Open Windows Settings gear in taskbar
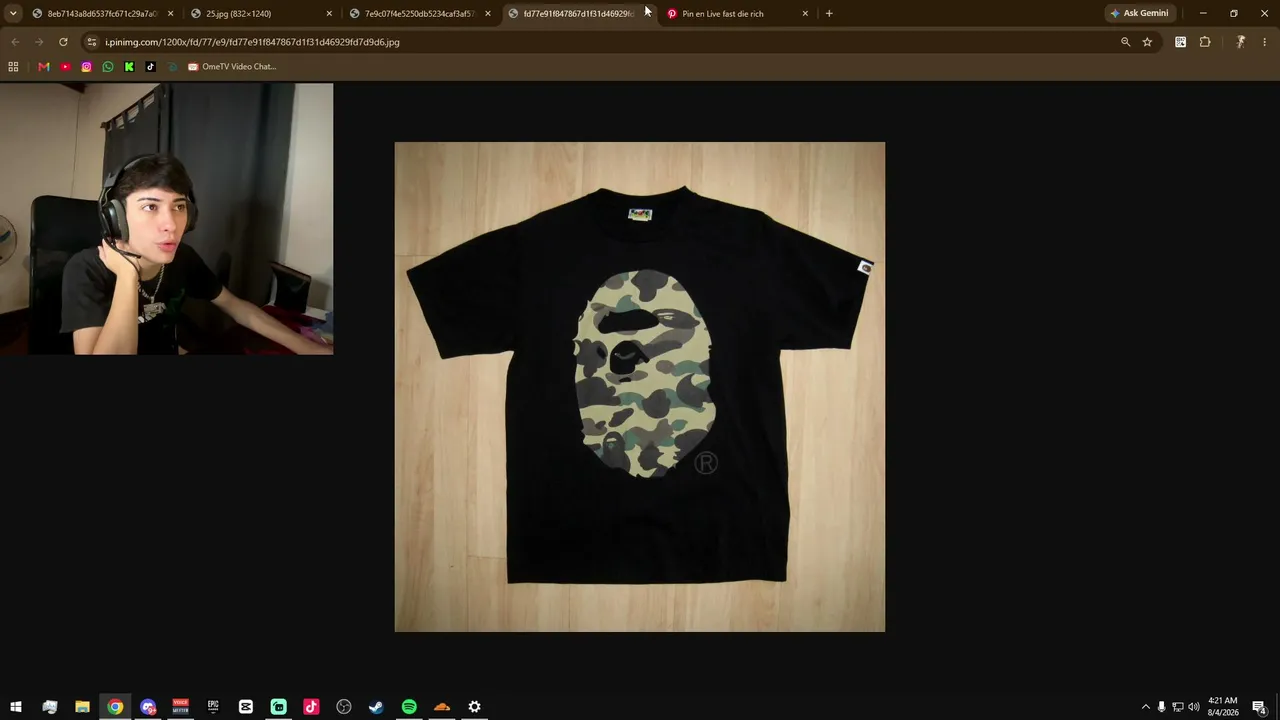1280x720 pixels. pyautogui.click(x=474, y=707)
